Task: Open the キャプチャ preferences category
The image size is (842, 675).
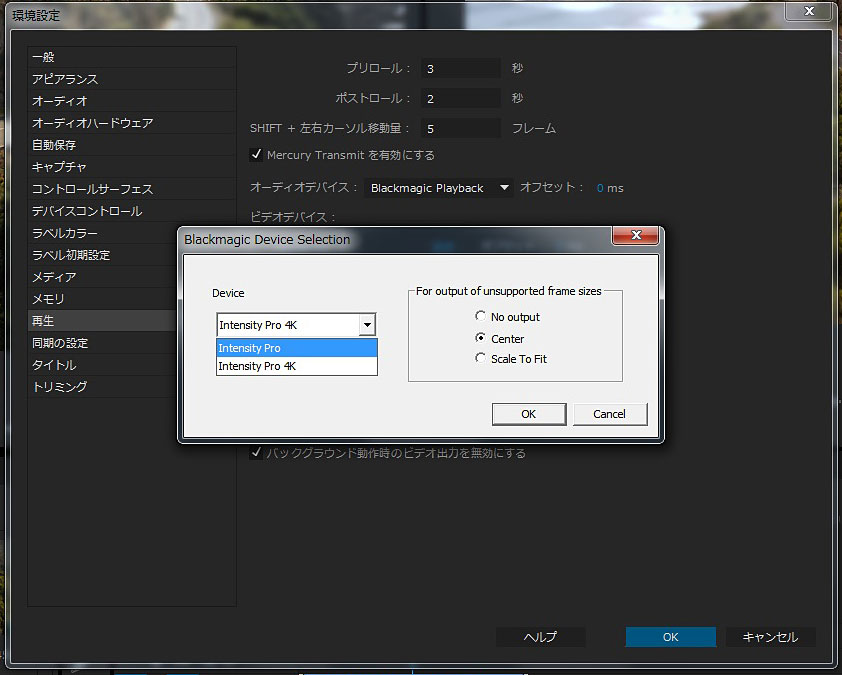Action: pos(132,167)
